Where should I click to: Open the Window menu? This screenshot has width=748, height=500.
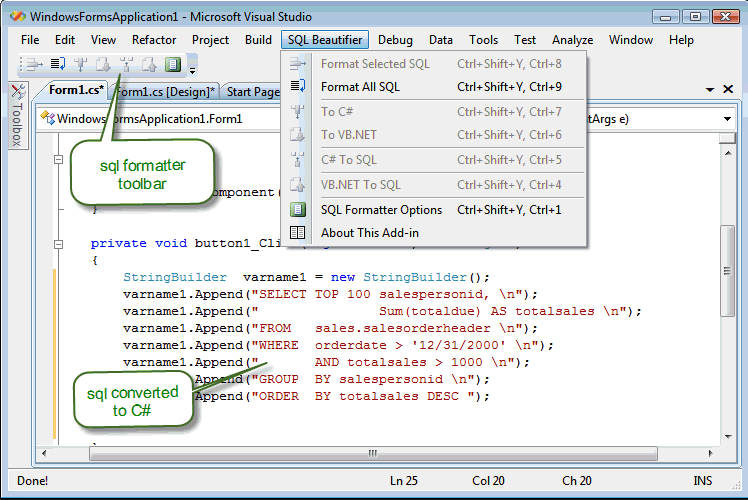631,40
